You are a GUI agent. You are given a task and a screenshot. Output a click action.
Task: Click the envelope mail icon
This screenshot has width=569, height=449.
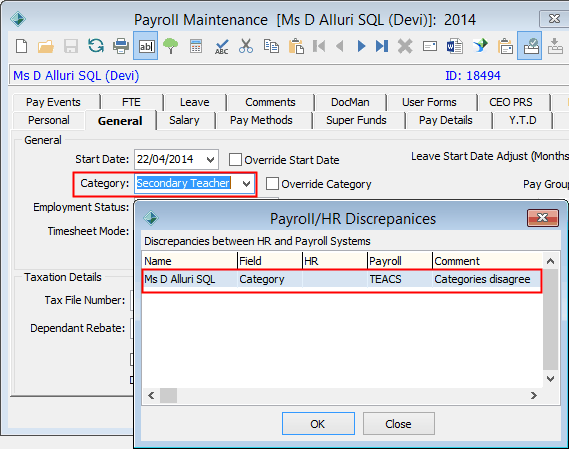click(430, 46)
